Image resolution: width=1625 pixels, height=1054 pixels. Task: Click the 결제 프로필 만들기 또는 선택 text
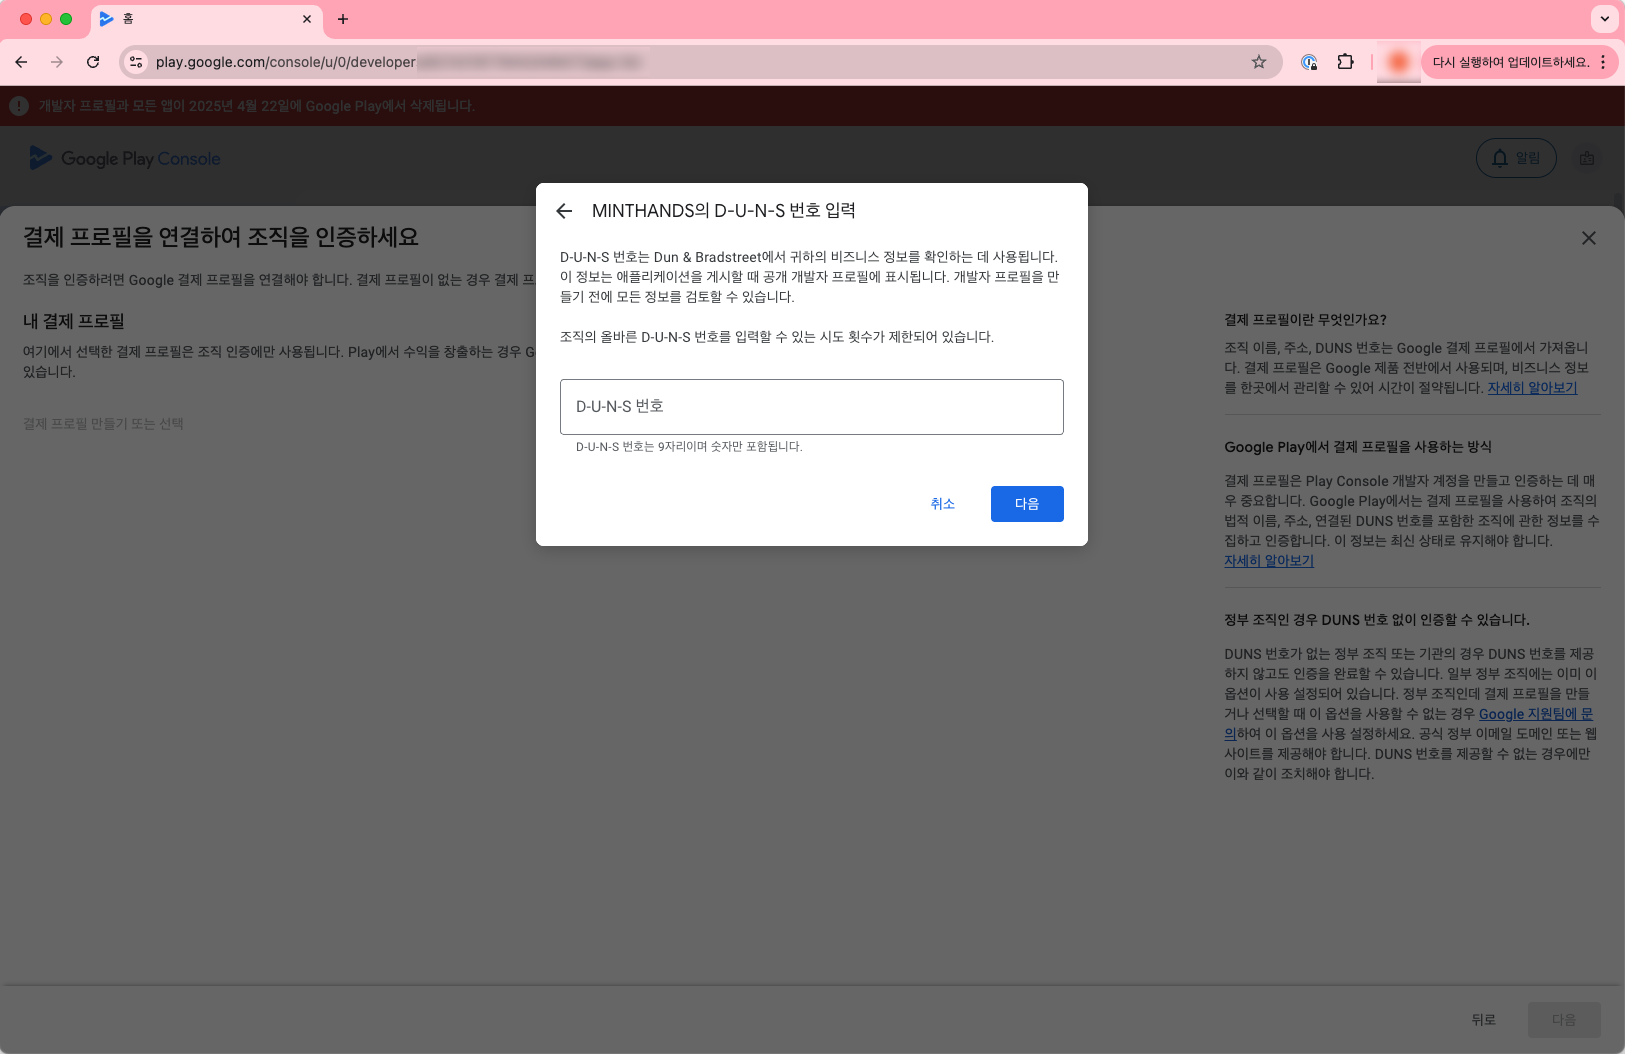pos(103,424)
